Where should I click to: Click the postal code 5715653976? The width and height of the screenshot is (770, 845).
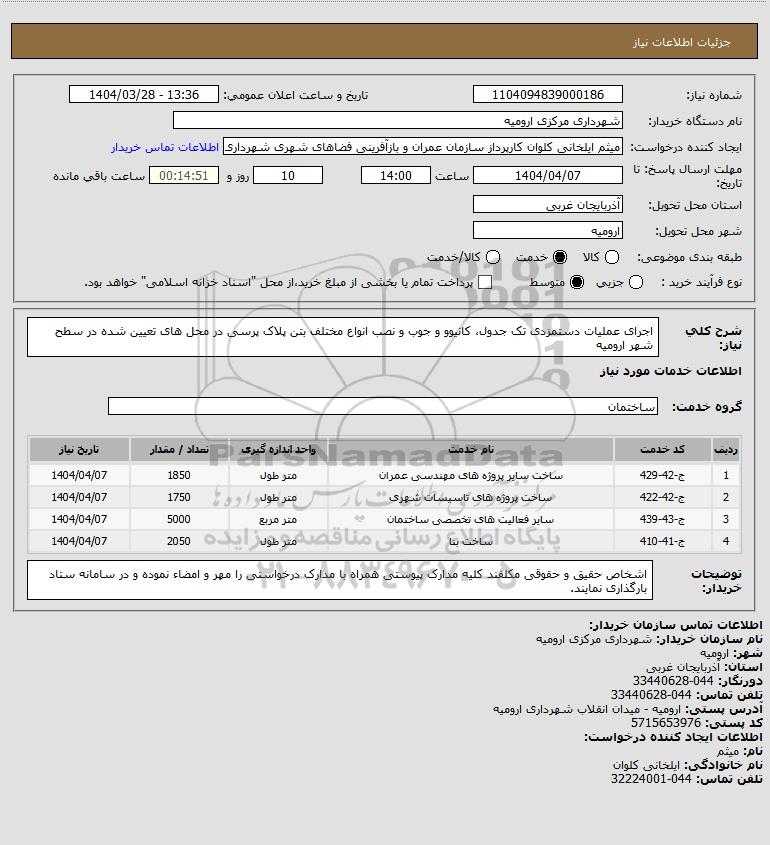pos(665,723)
